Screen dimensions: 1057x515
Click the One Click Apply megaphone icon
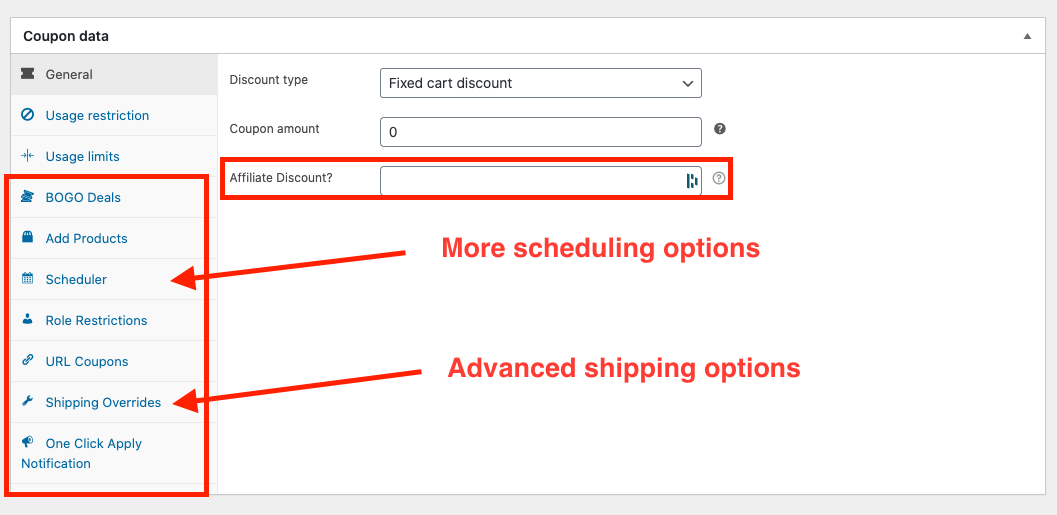tap(28, 443)
